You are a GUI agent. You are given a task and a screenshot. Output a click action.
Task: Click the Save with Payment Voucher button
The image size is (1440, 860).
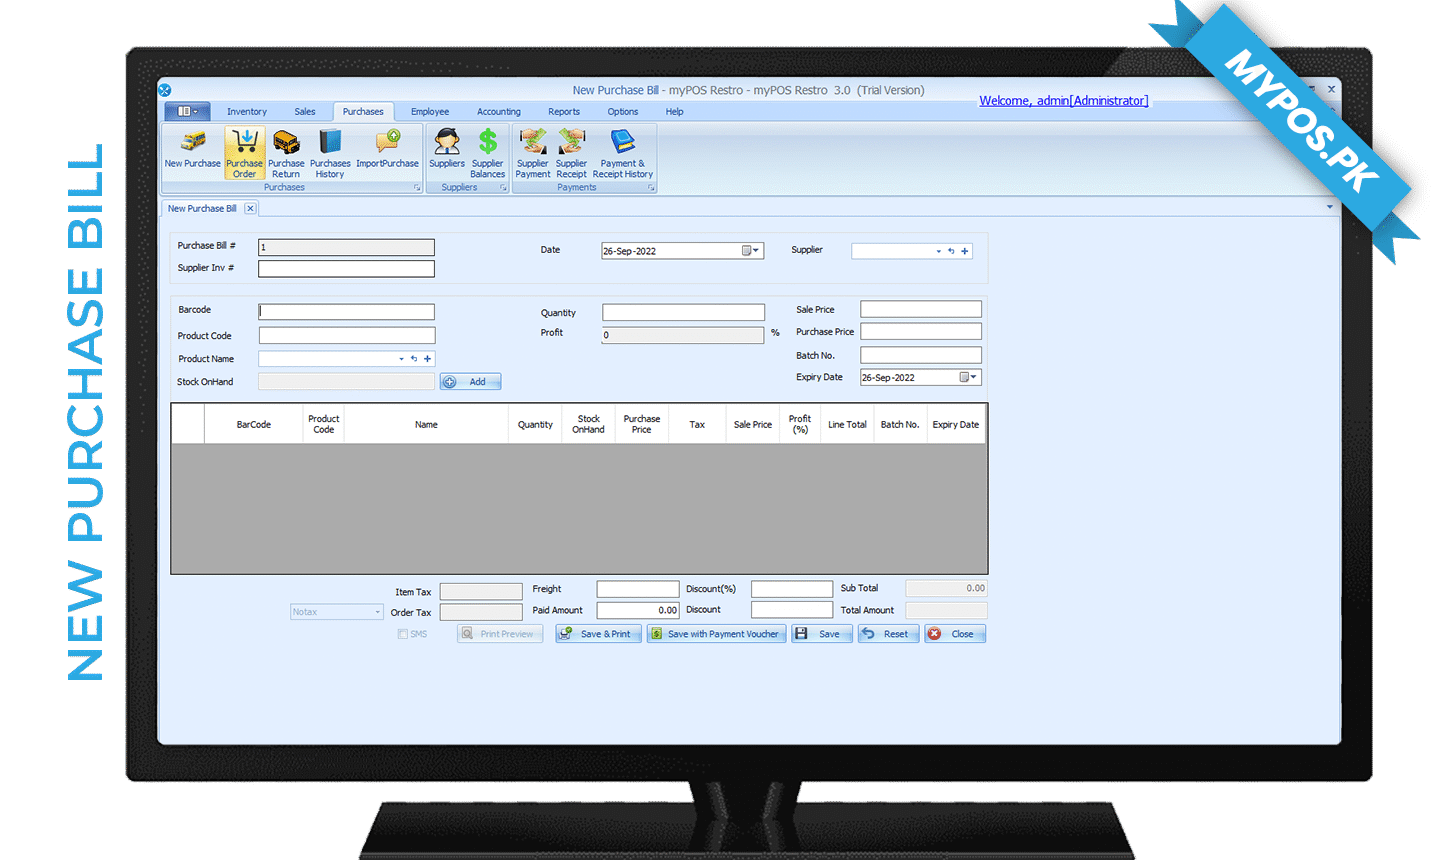tap(715, 634)
